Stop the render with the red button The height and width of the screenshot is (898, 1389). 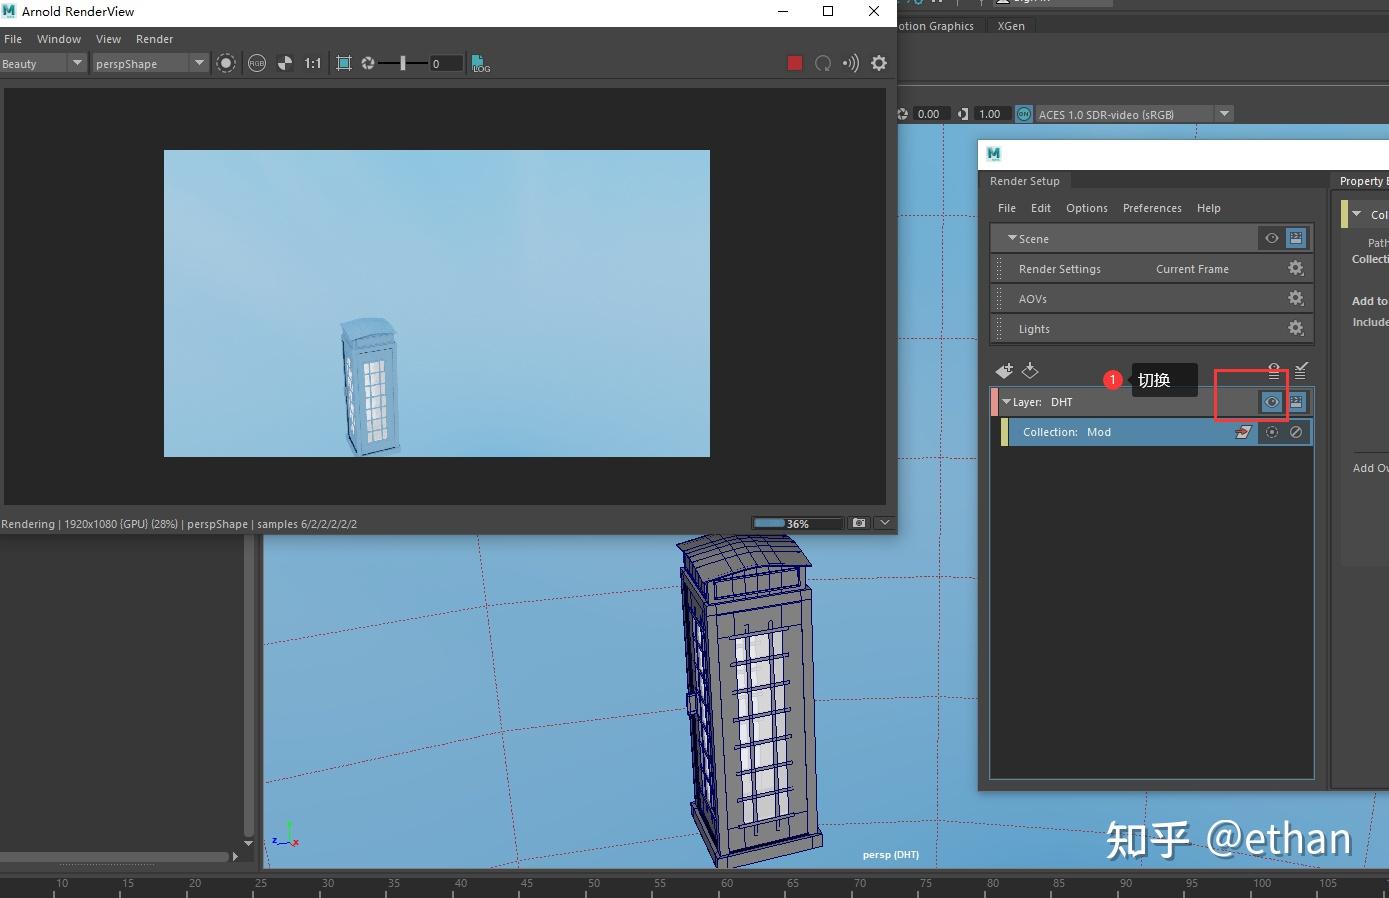click(795, 63)
